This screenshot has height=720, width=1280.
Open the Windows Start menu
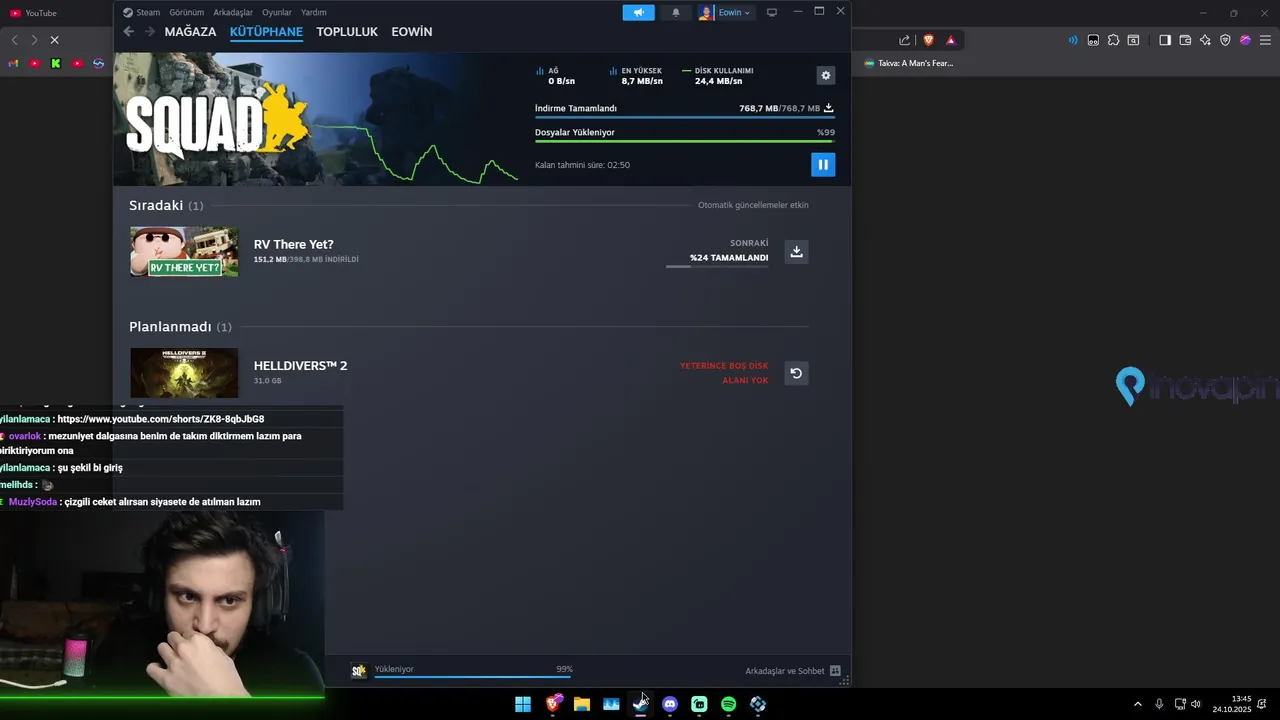click(x=523, y=704)
